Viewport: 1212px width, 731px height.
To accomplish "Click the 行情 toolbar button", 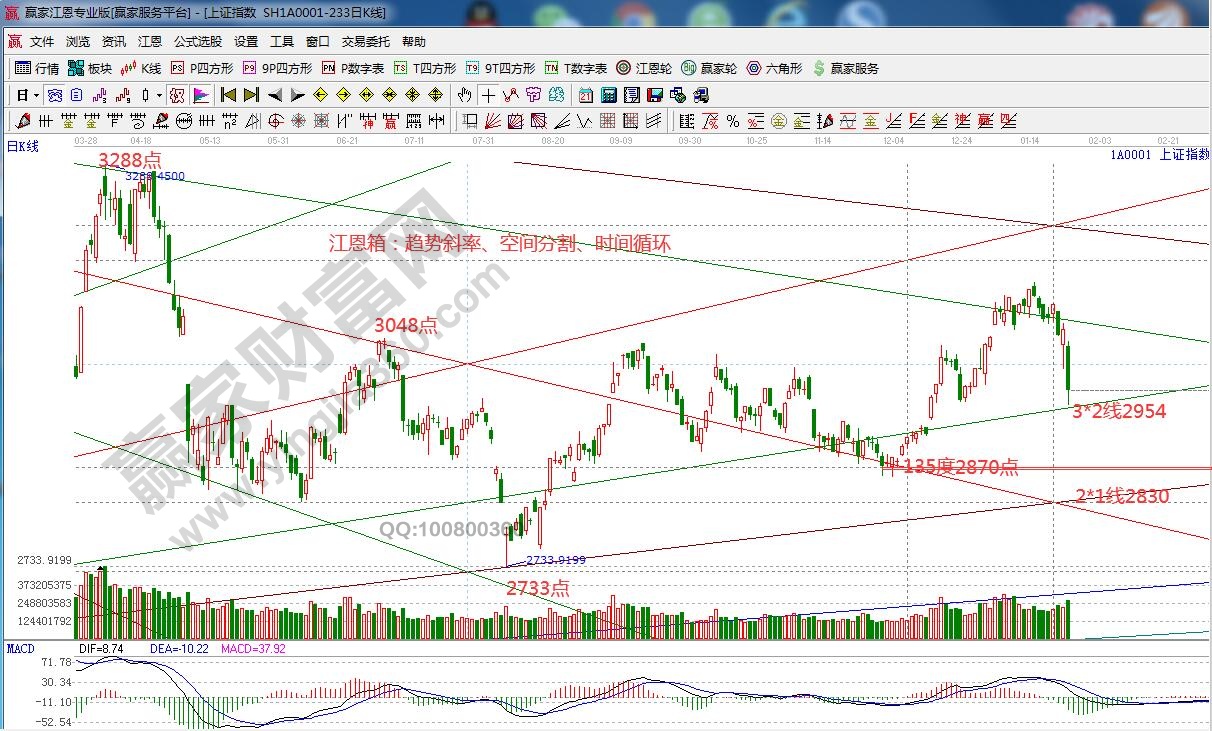I will coord(37,68).
